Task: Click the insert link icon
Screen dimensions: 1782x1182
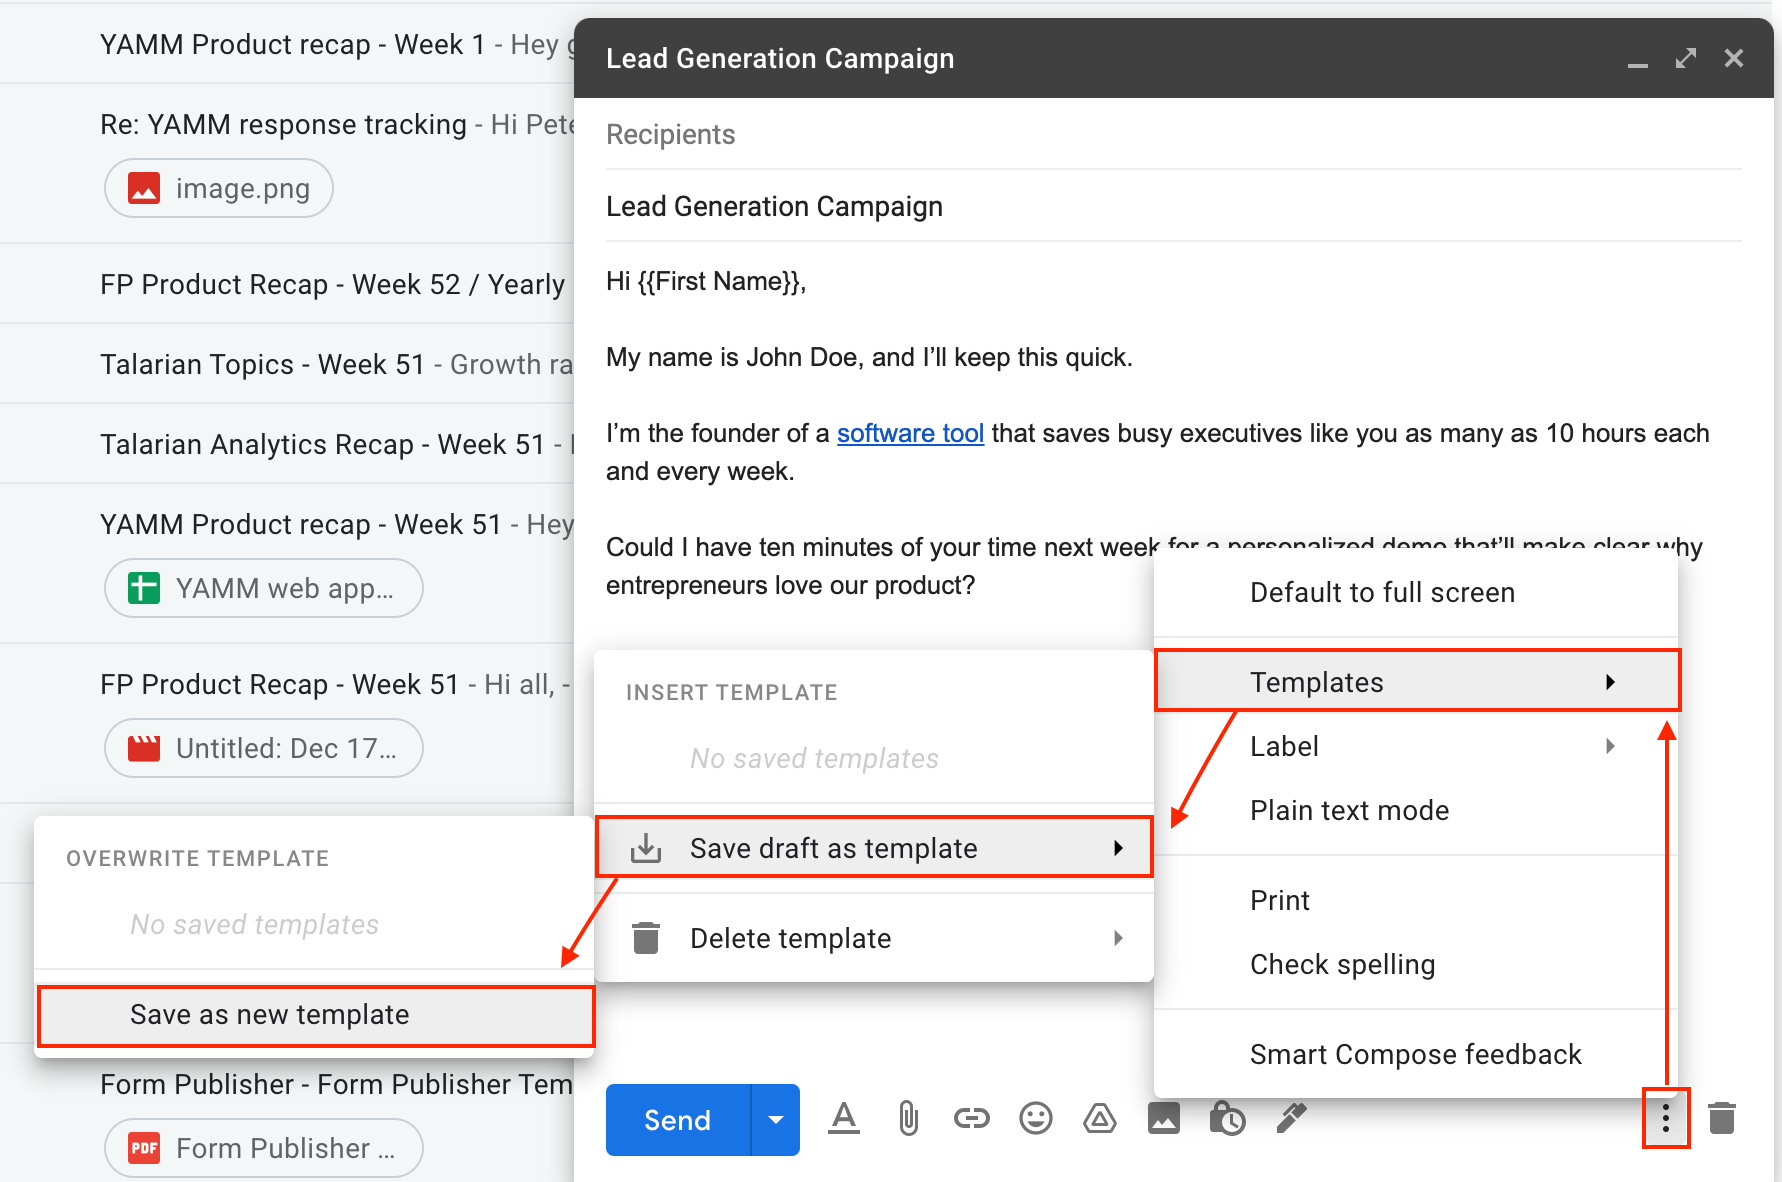Action: [x=971, y=1118]
